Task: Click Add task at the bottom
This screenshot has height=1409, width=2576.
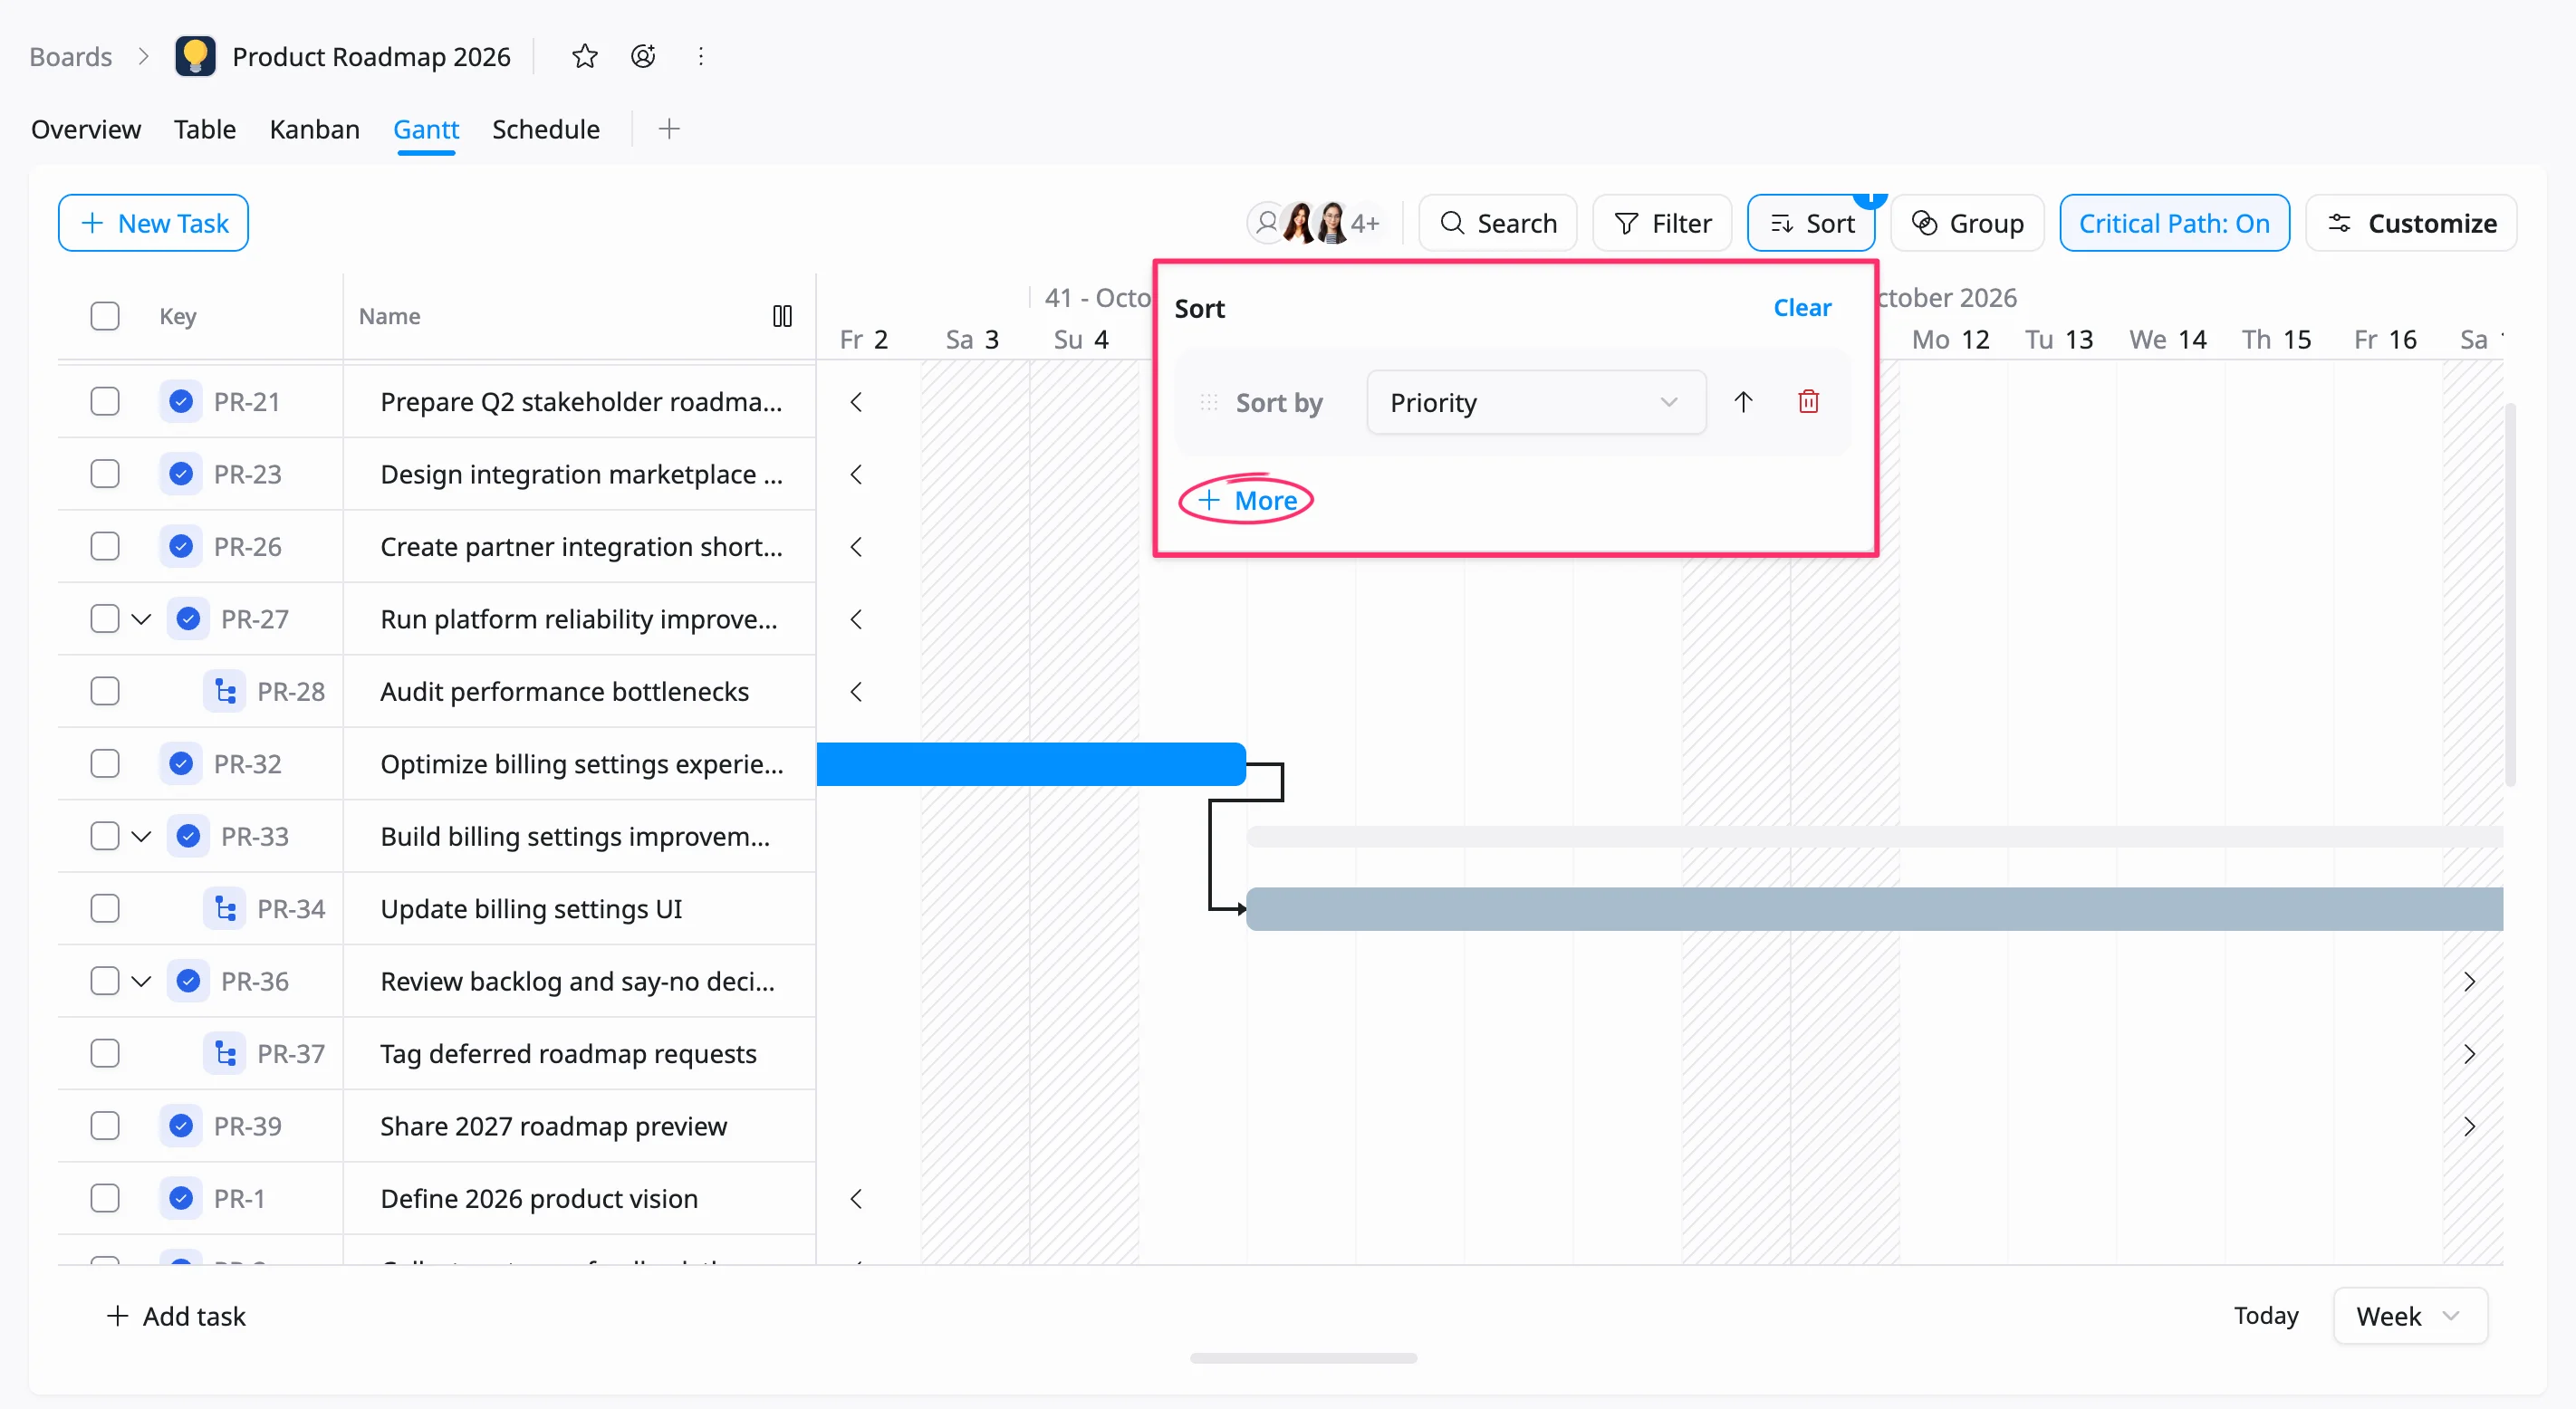Action: pyautogui.click(x=176, y=1315)
